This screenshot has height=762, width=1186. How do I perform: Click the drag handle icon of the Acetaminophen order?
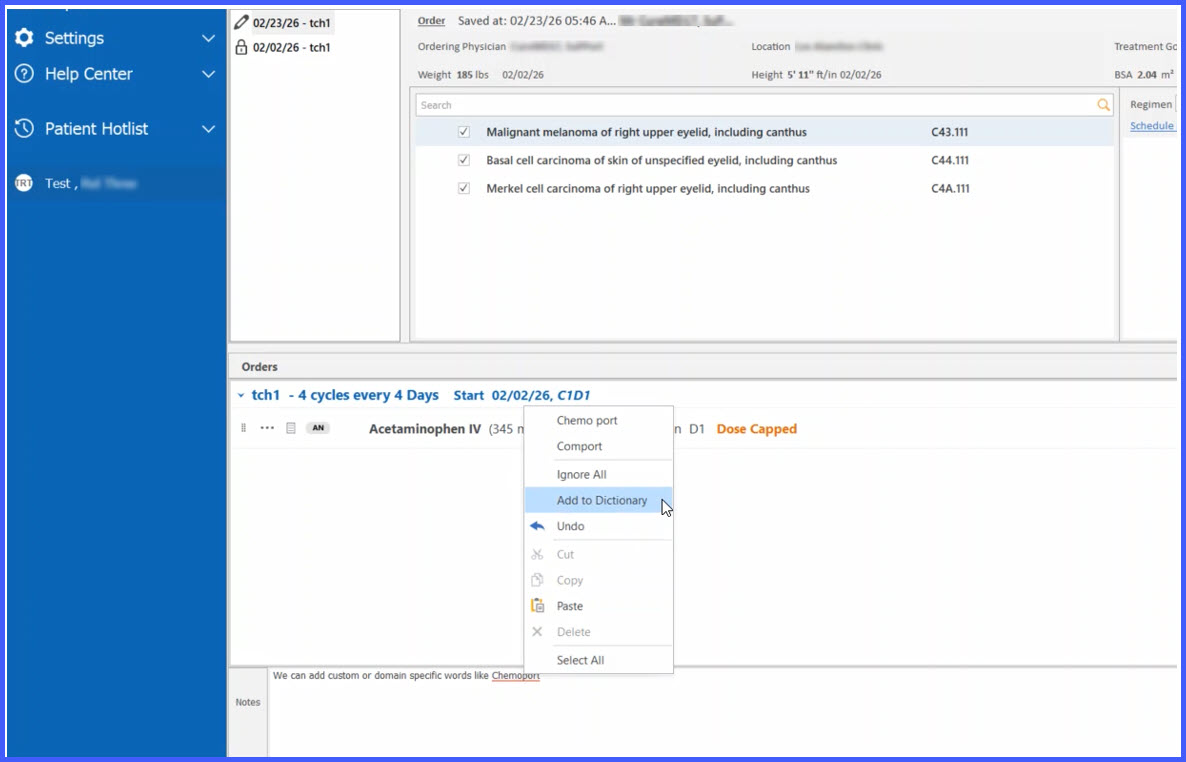[243, 428]
